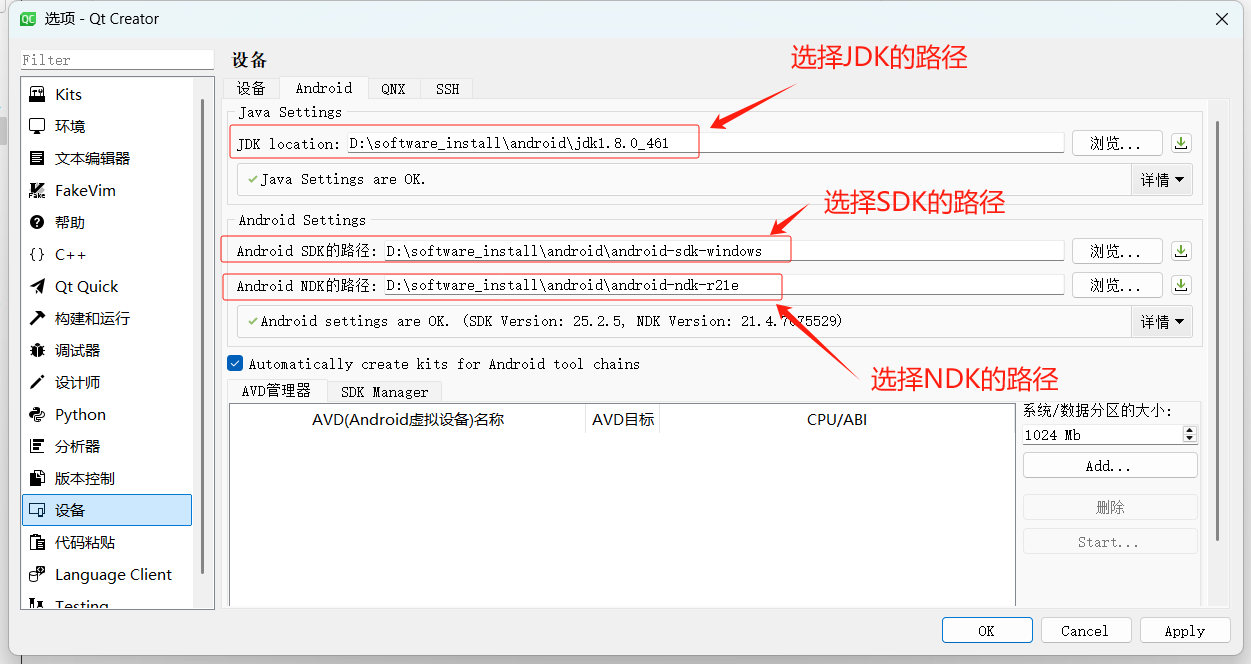Click the Python logo icon
Screen dimensions: 1251x664
point(37,414)
